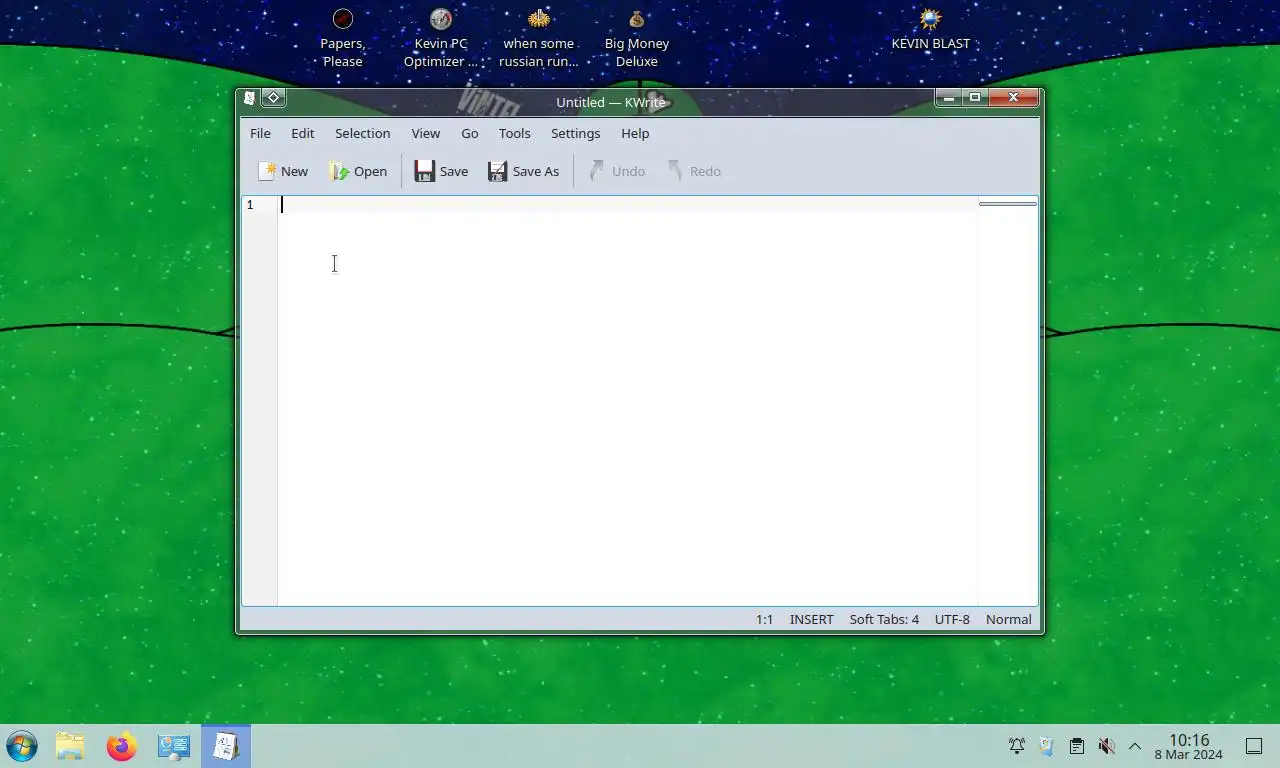Save the document using floppy Save icon

[x=441, y=171]
